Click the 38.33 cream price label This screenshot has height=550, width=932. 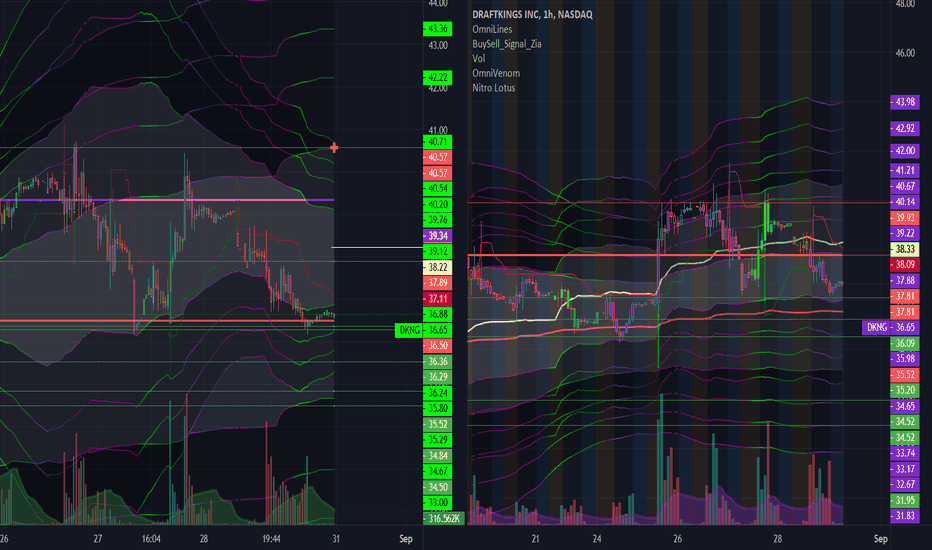click(x=905, y=249)
